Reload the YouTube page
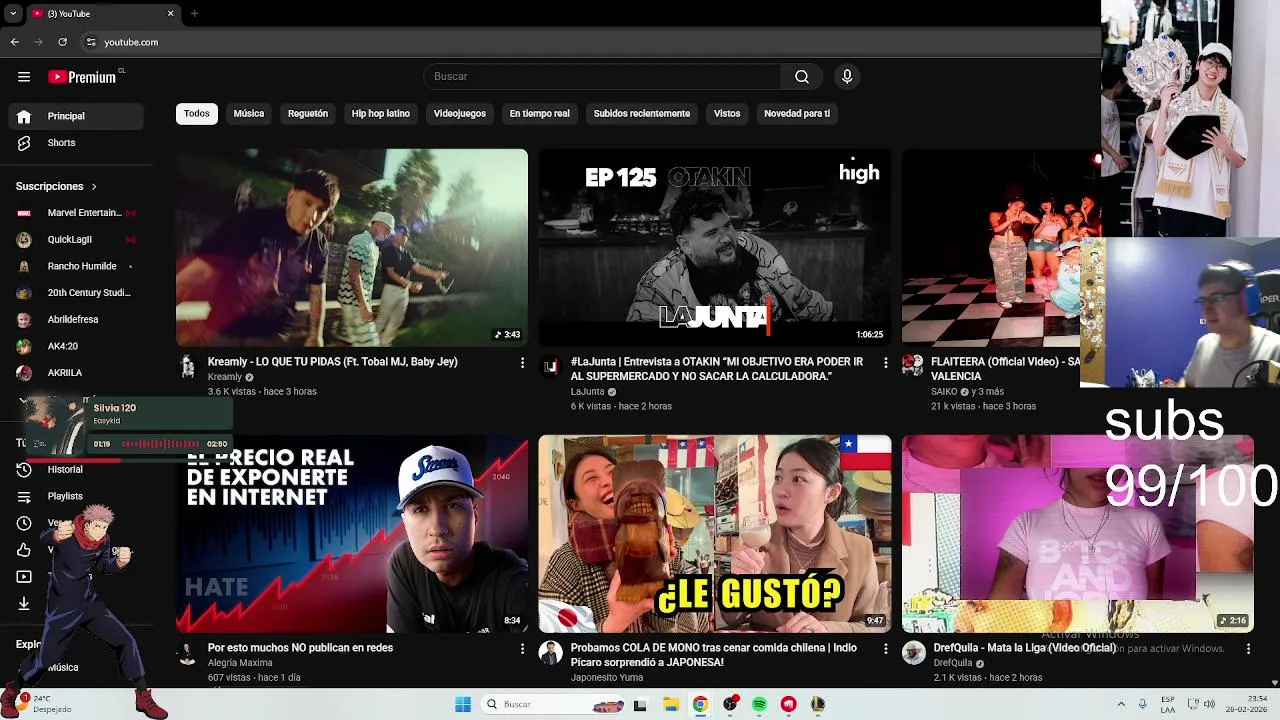Viewport: 1280px width, 720px height. (x=62, y=42)
